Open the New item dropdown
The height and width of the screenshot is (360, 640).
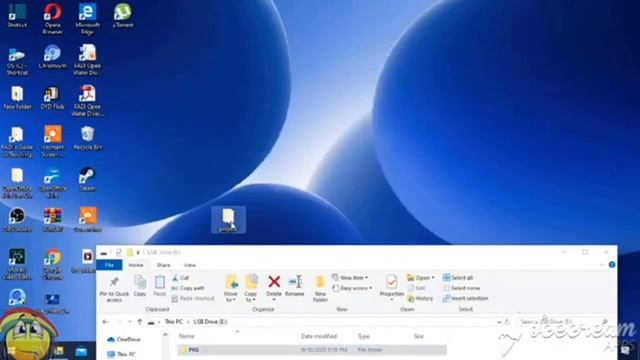pos(350,278)
